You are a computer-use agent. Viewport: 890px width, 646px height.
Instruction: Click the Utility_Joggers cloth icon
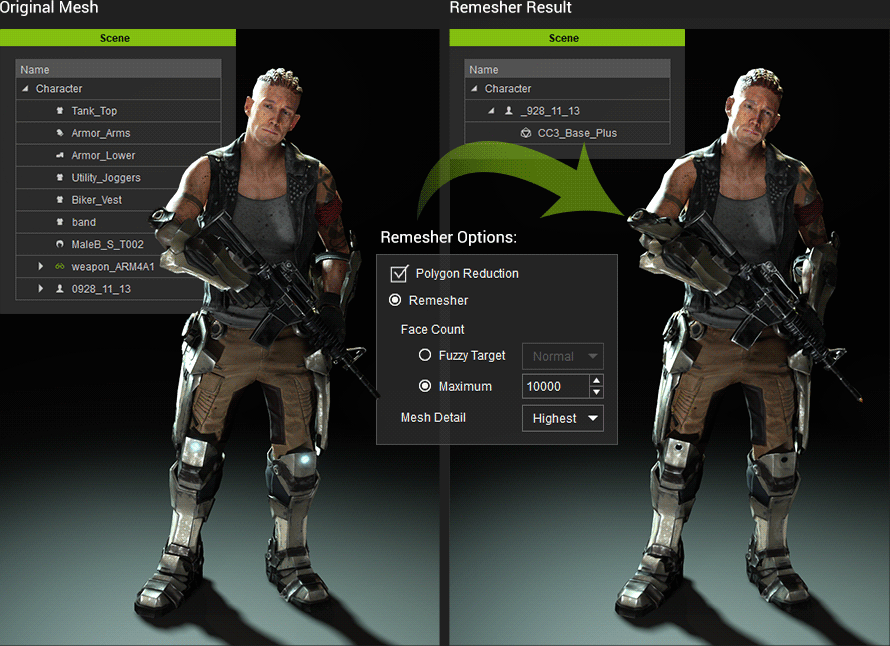(60, 178)
